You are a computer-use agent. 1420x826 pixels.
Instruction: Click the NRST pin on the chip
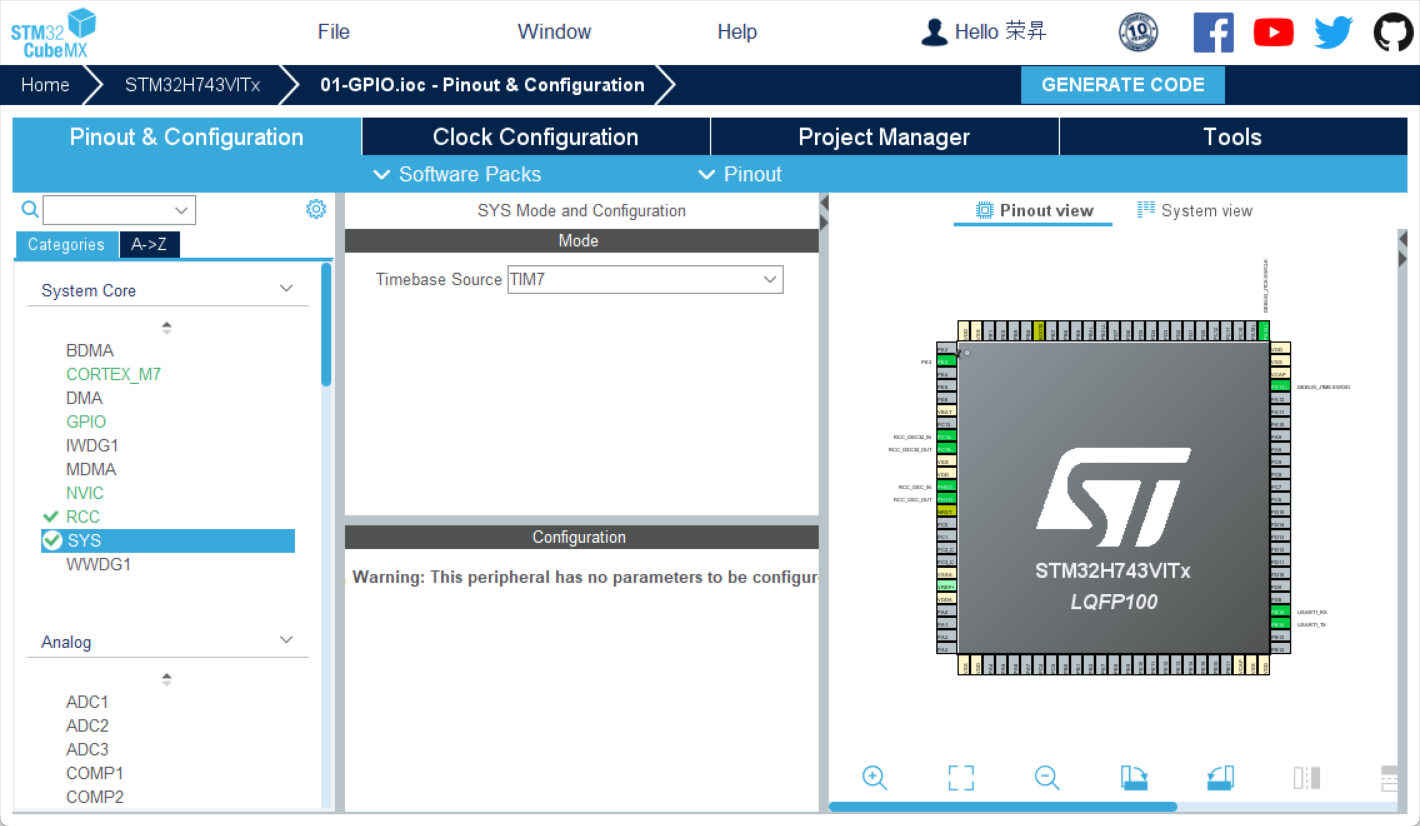(946, 511)
